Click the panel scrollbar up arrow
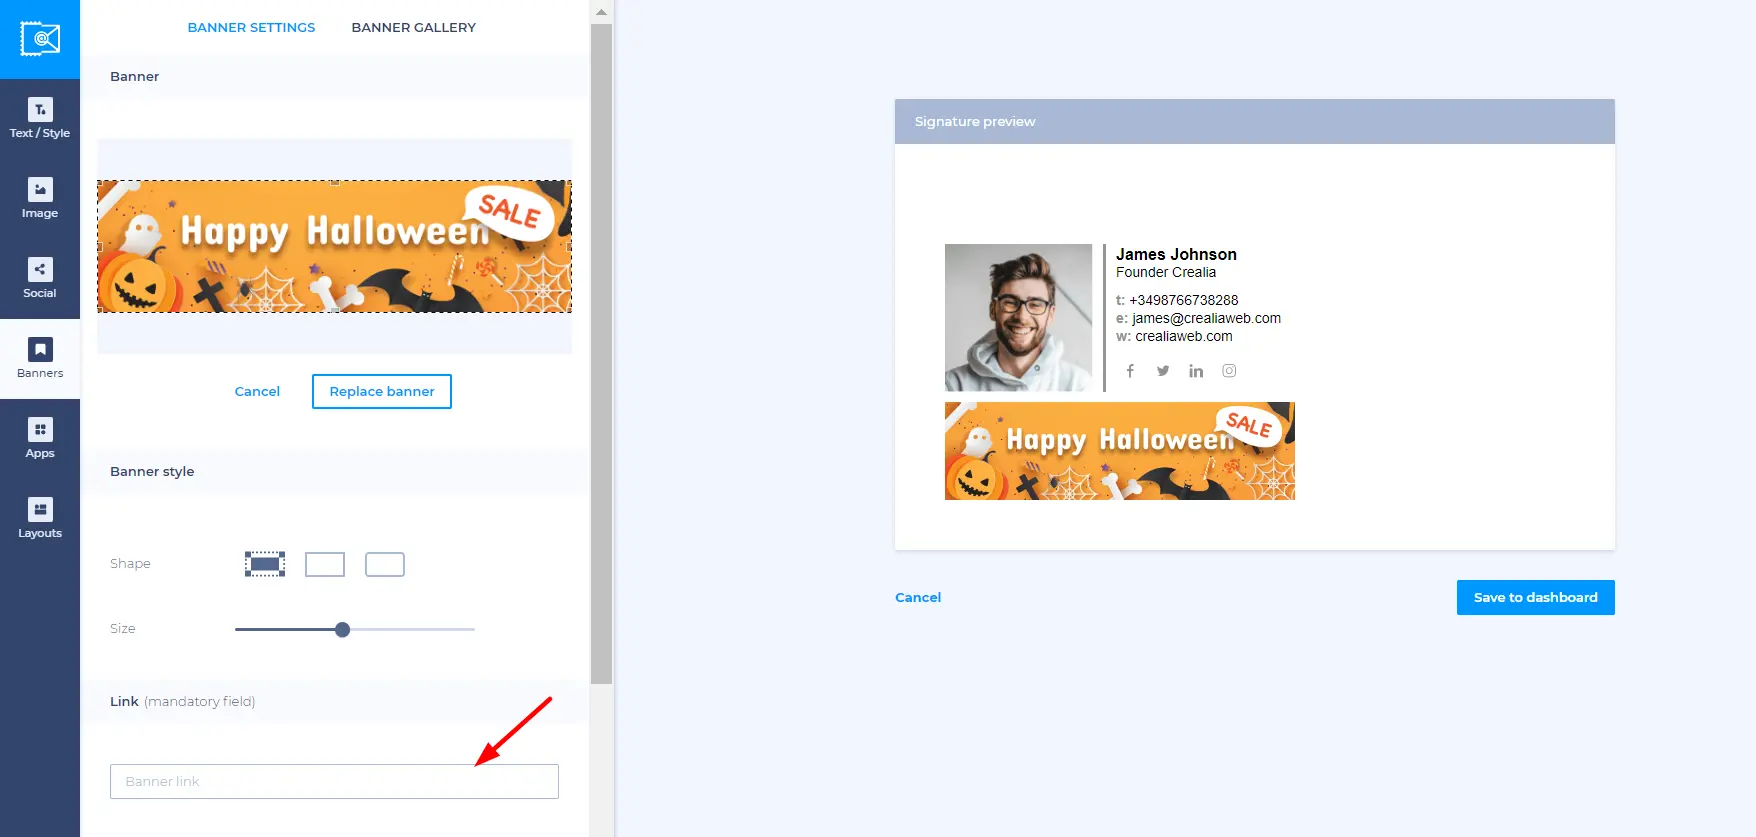This screenshot has width=1756, height=837. pos(601,13)
